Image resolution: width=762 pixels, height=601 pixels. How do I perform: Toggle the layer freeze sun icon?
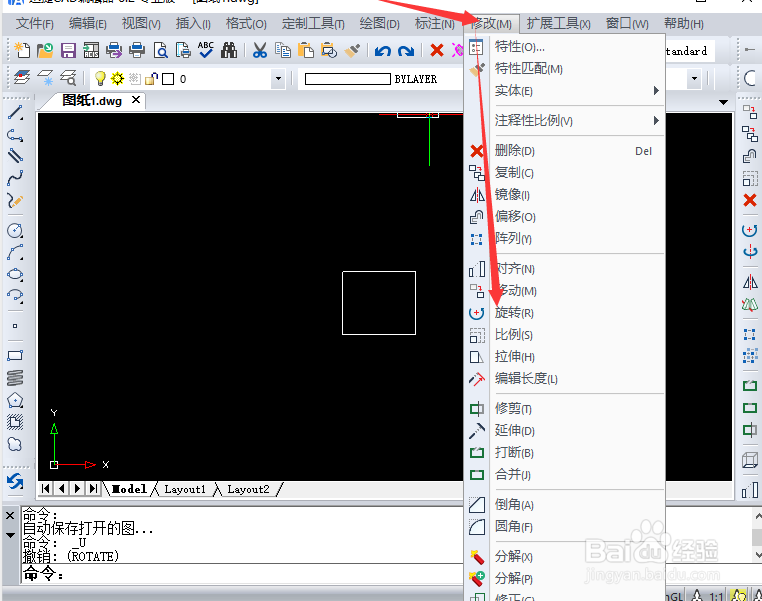(x=118, y=78)
